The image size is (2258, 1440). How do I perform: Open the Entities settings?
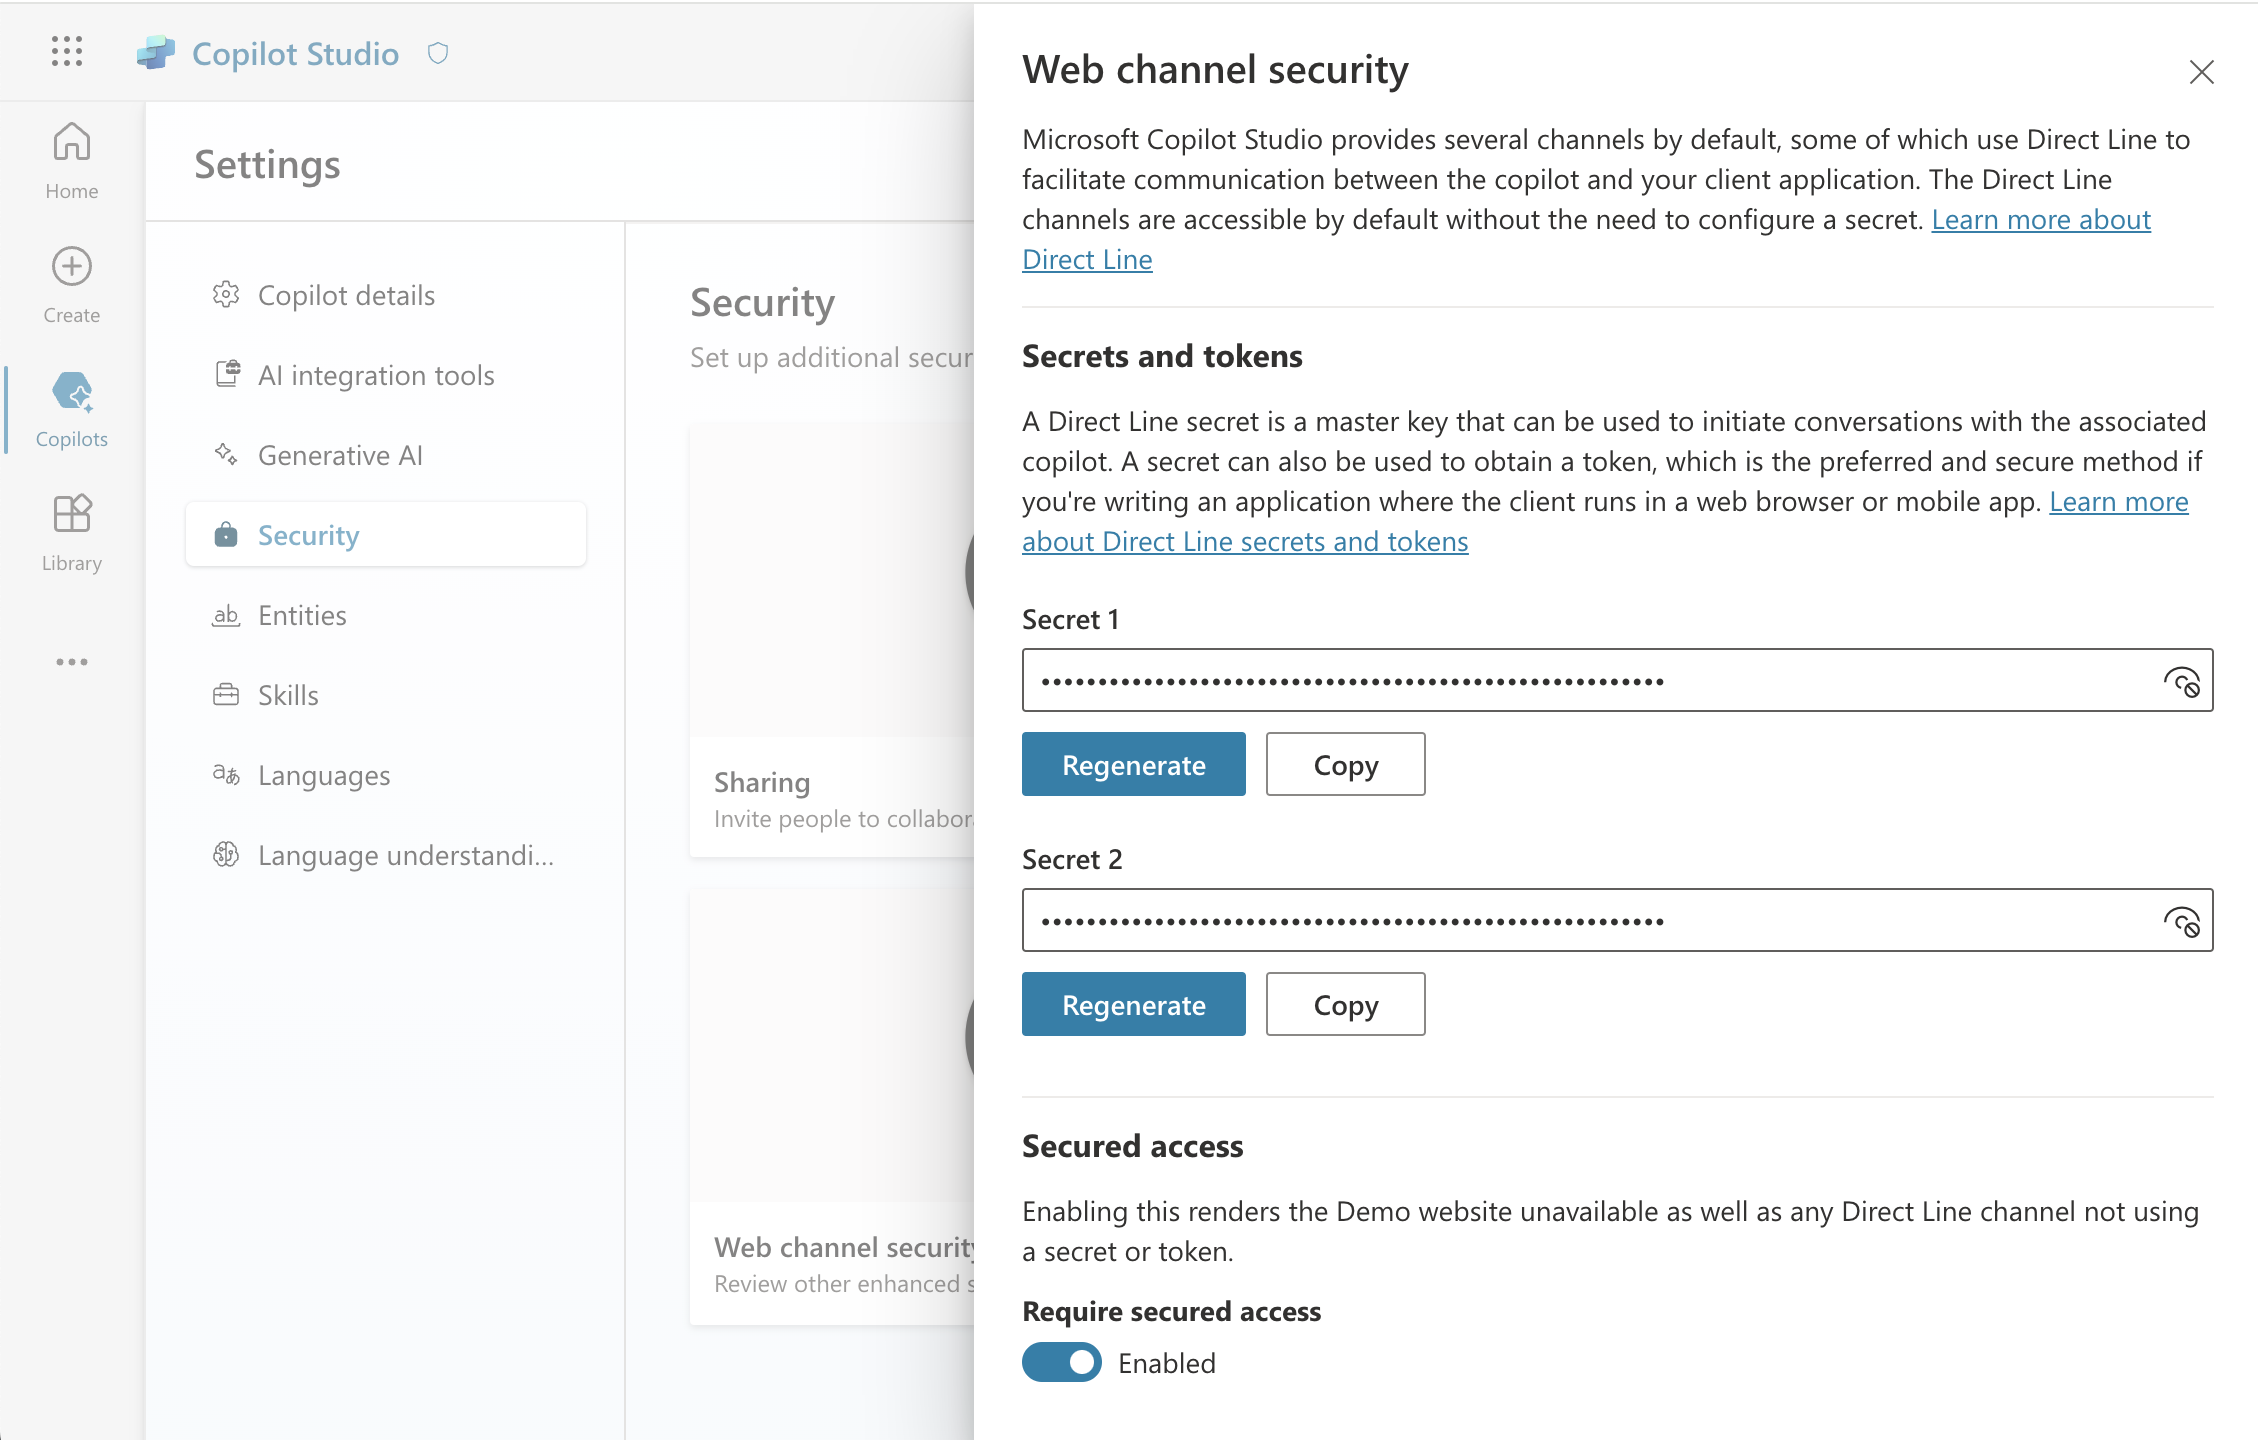pos(386,615)
